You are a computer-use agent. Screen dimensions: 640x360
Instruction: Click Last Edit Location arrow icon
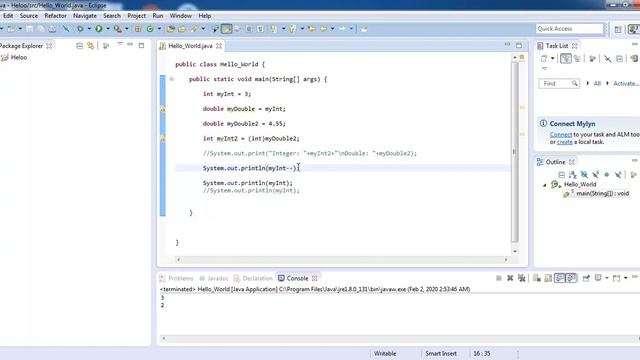click(x=312, y=29)
